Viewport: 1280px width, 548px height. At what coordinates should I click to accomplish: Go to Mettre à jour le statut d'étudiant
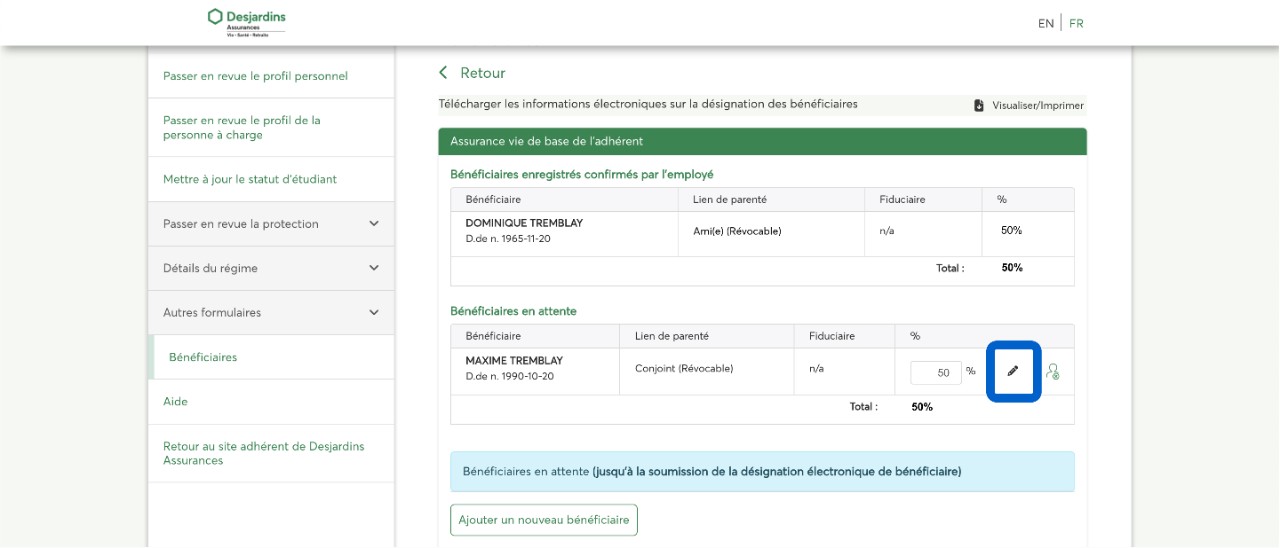pyautogui.click(x=250, y=180)
